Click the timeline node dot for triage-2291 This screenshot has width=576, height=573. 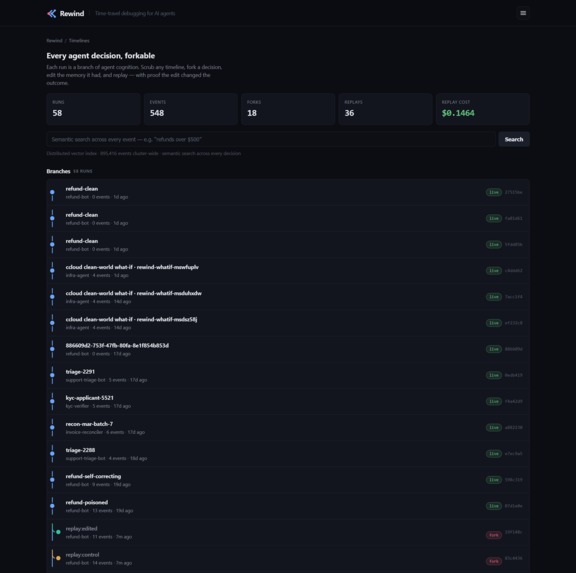52,375
